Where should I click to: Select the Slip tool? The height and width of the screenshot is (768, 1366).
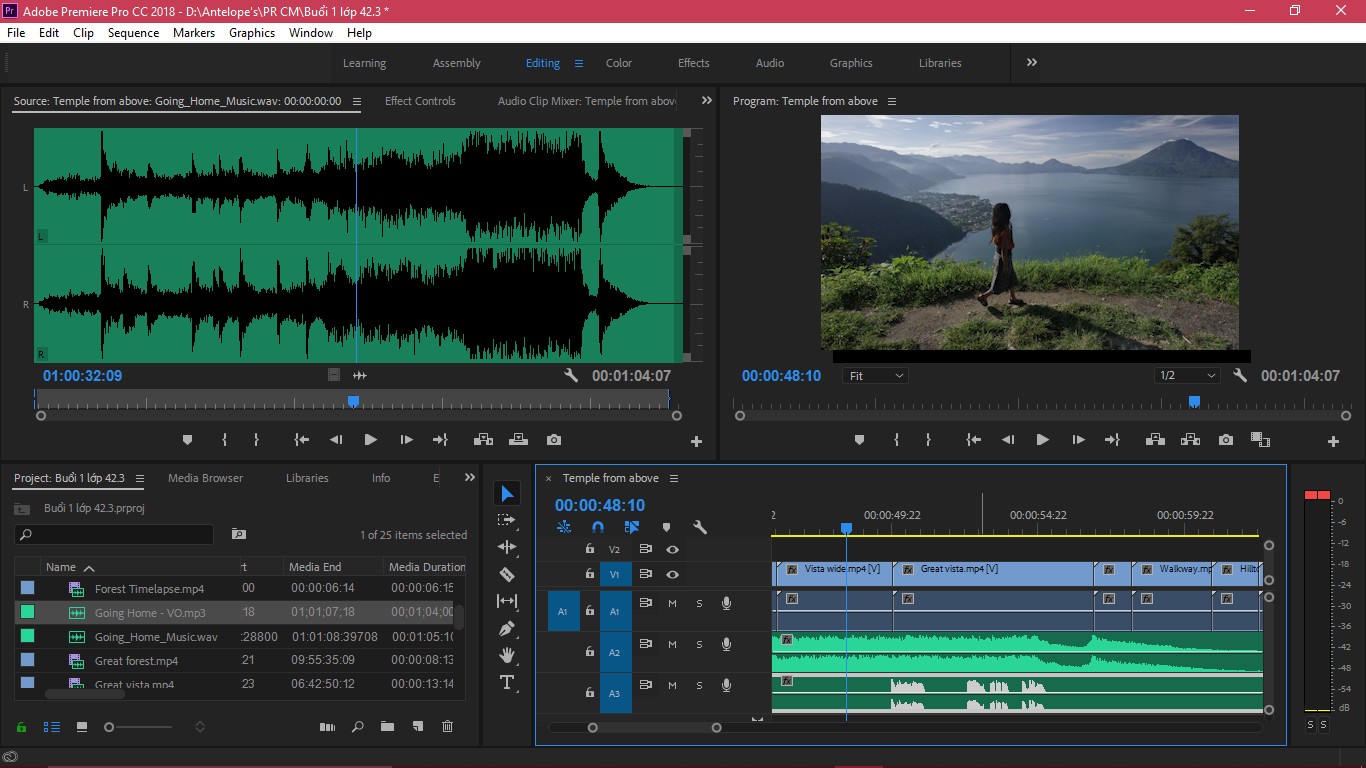(507, 601)
